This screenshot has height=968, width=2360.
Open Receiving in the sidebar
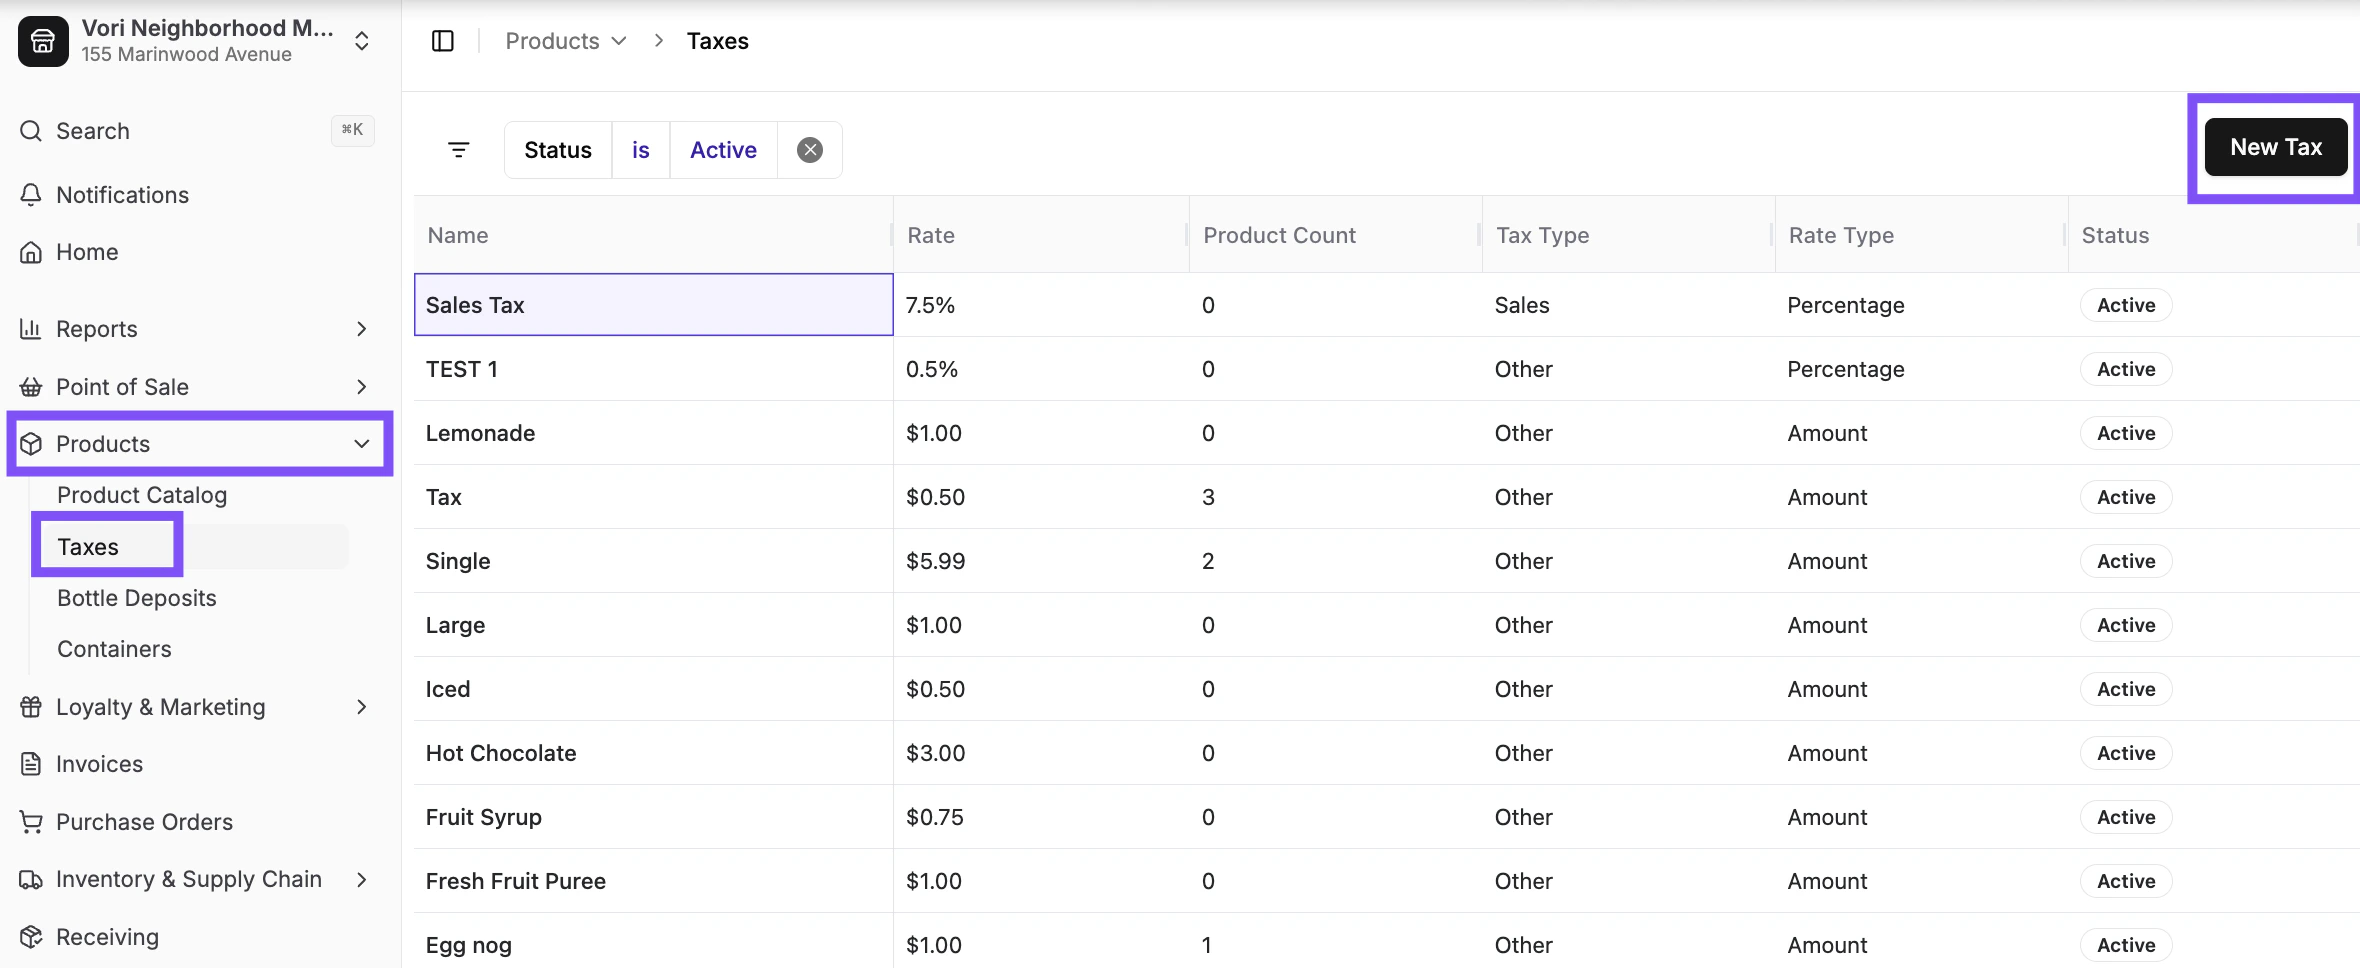(107, 937)
